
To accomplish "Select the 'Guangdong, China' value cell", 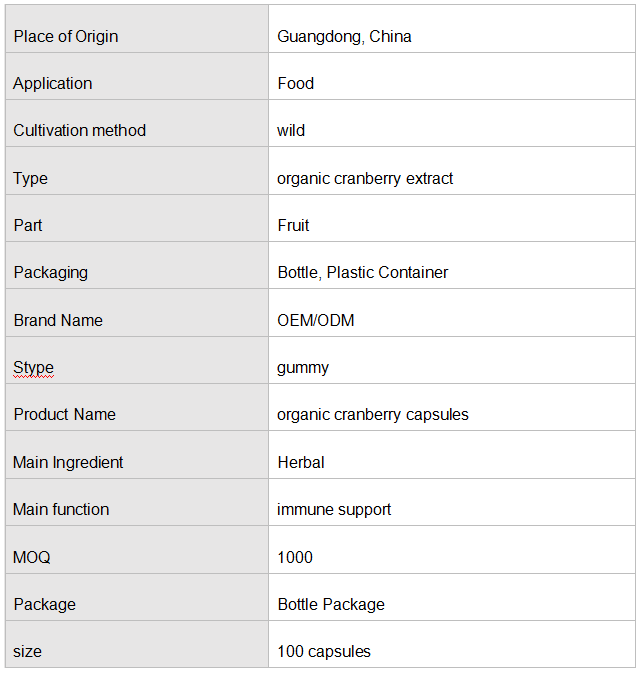I will pos(452,29).
